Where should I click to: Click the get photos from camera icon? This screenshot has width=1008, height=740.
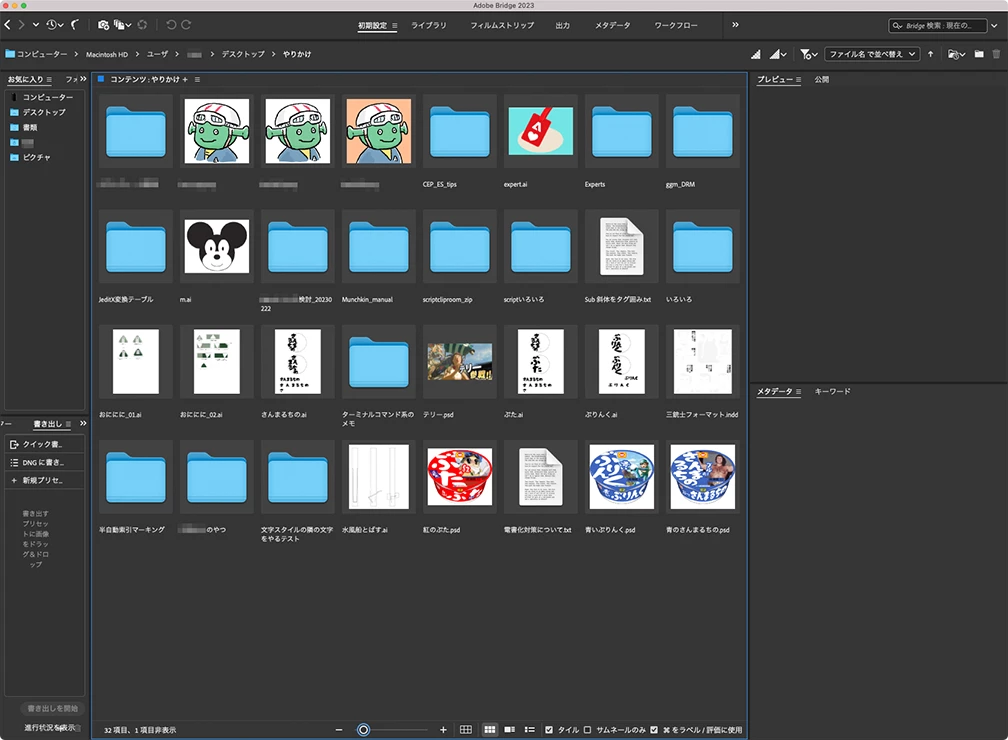[103, 25]
